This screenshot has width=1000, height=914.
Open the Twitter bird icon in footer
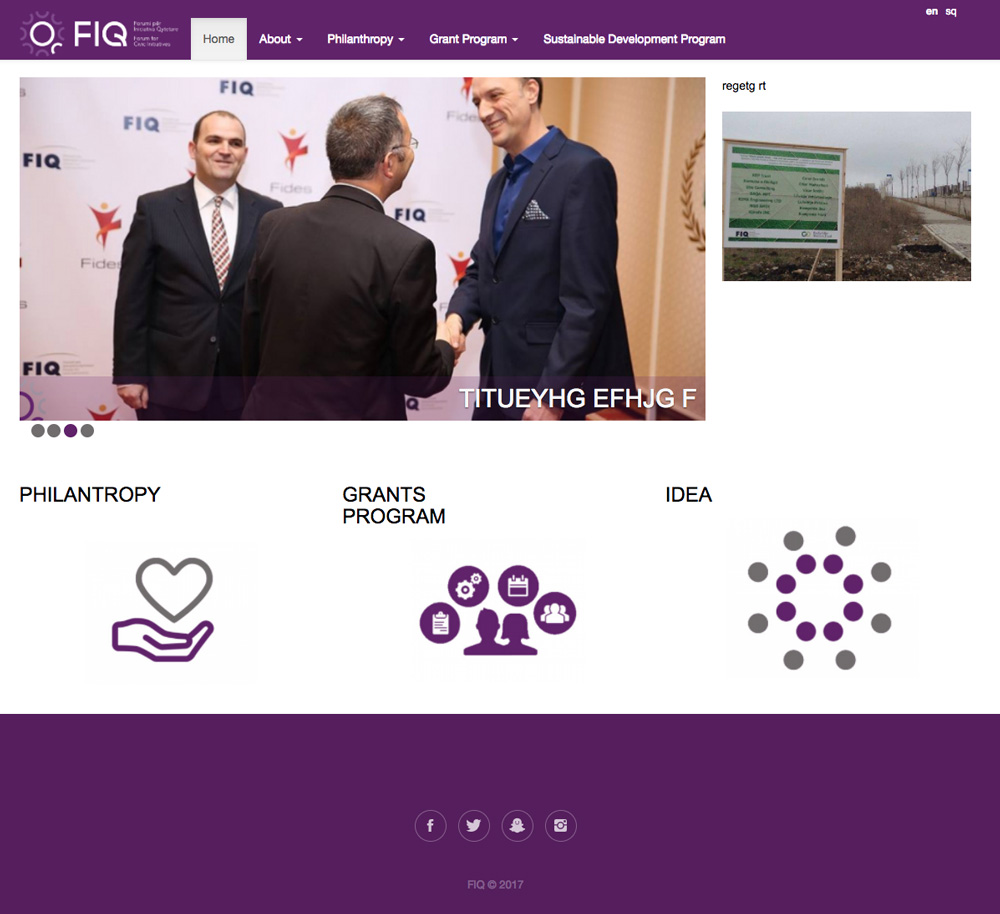(474, 825)
